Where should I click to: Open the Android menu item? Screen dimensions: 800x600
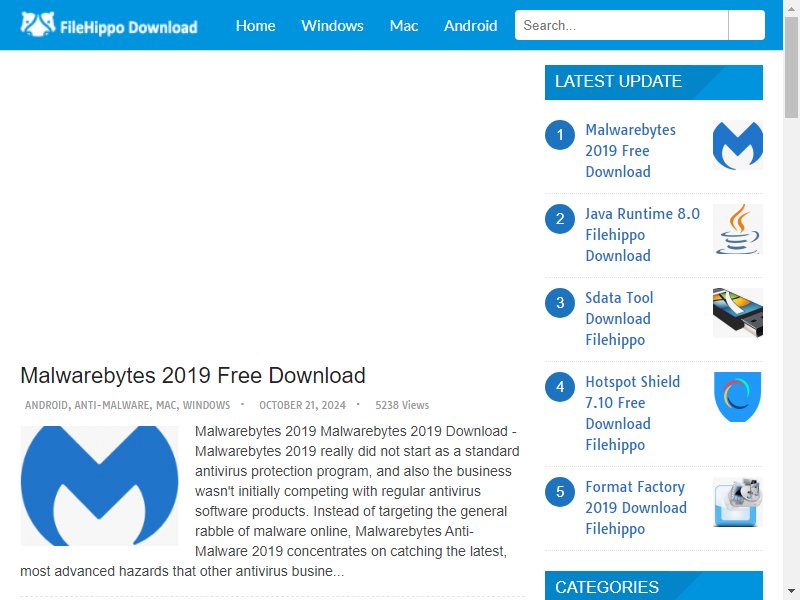[470, 26]
